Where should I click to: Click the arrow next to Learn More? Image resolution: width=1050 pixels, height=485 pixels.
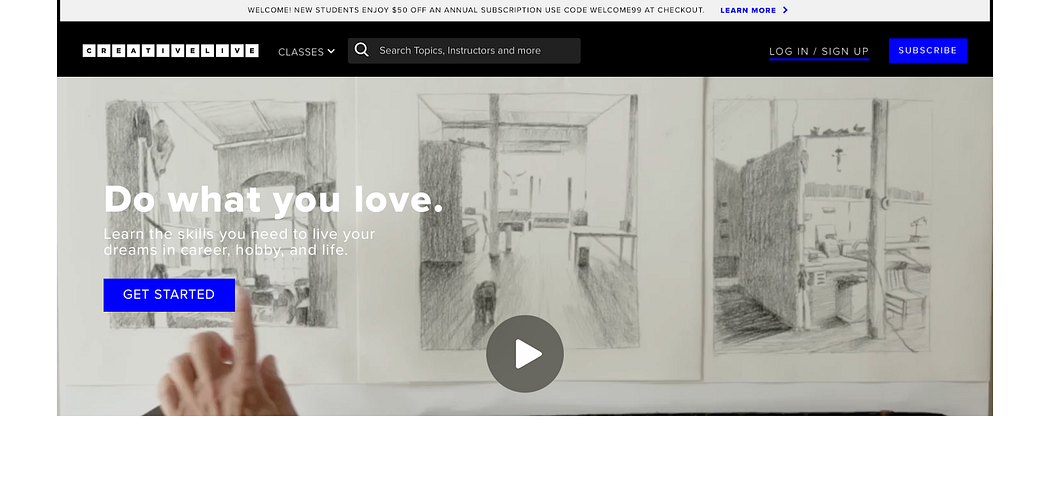[x=785, y=11]
